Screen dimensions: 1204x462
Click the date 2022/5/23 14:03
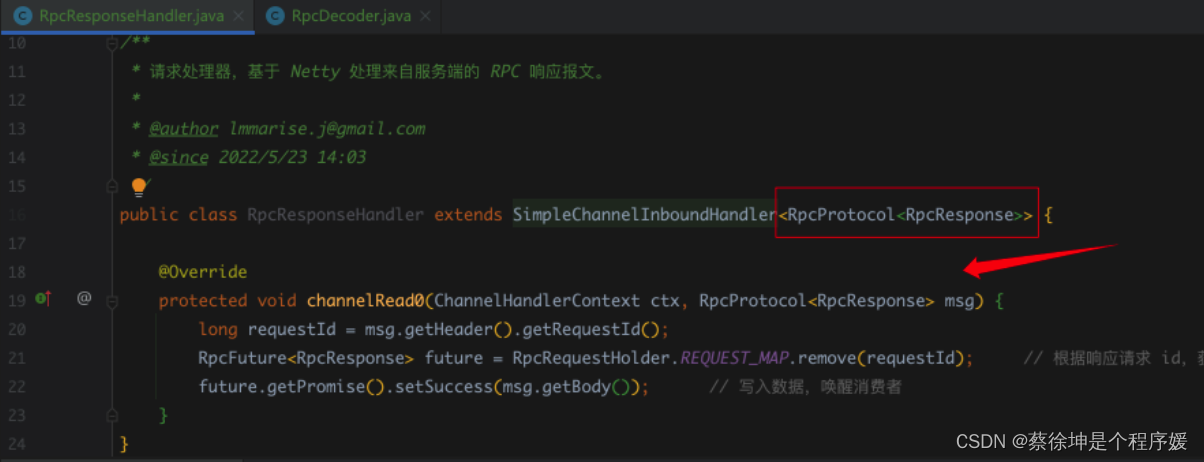point(293,157)
